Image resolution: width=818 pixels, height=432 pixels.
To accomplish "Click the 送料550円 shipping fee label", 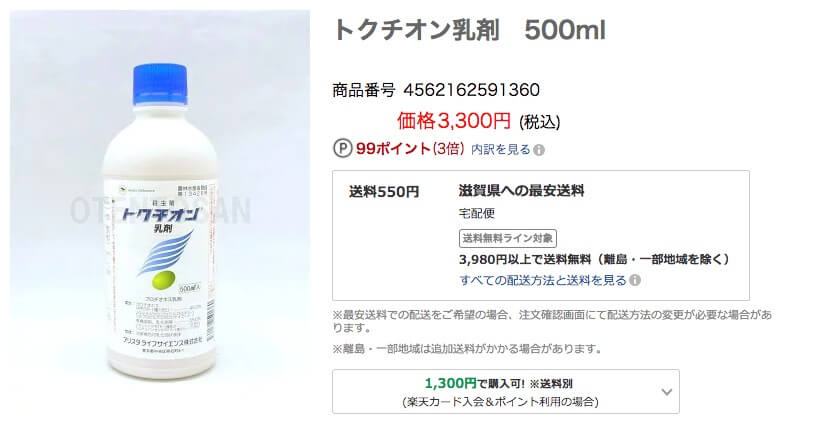I will point(384,192).
